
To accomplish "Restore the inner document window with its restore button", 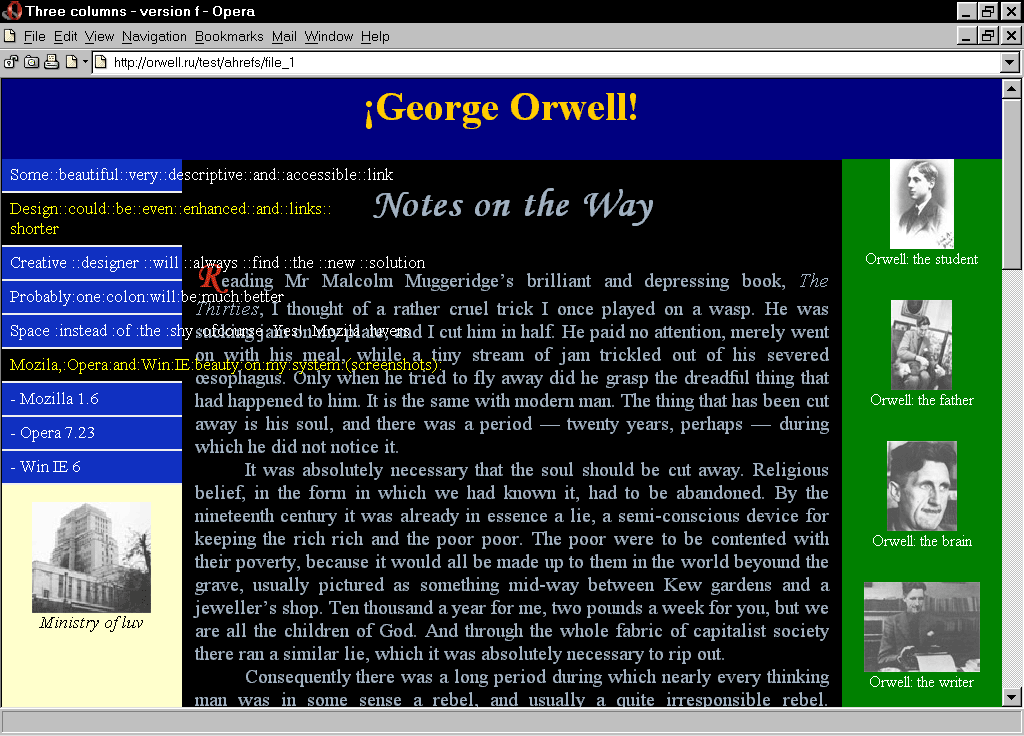I will tap(988, 35).
